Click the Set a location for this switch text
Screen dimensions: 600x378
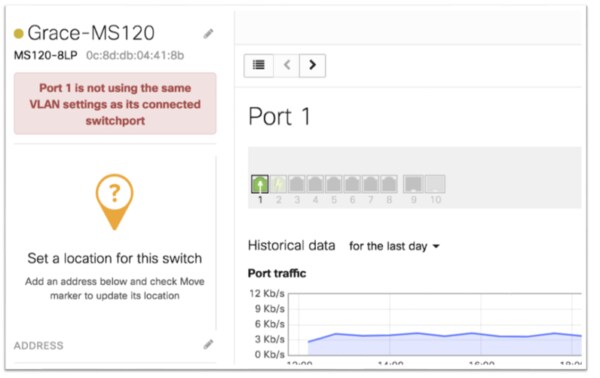point(114,258)
